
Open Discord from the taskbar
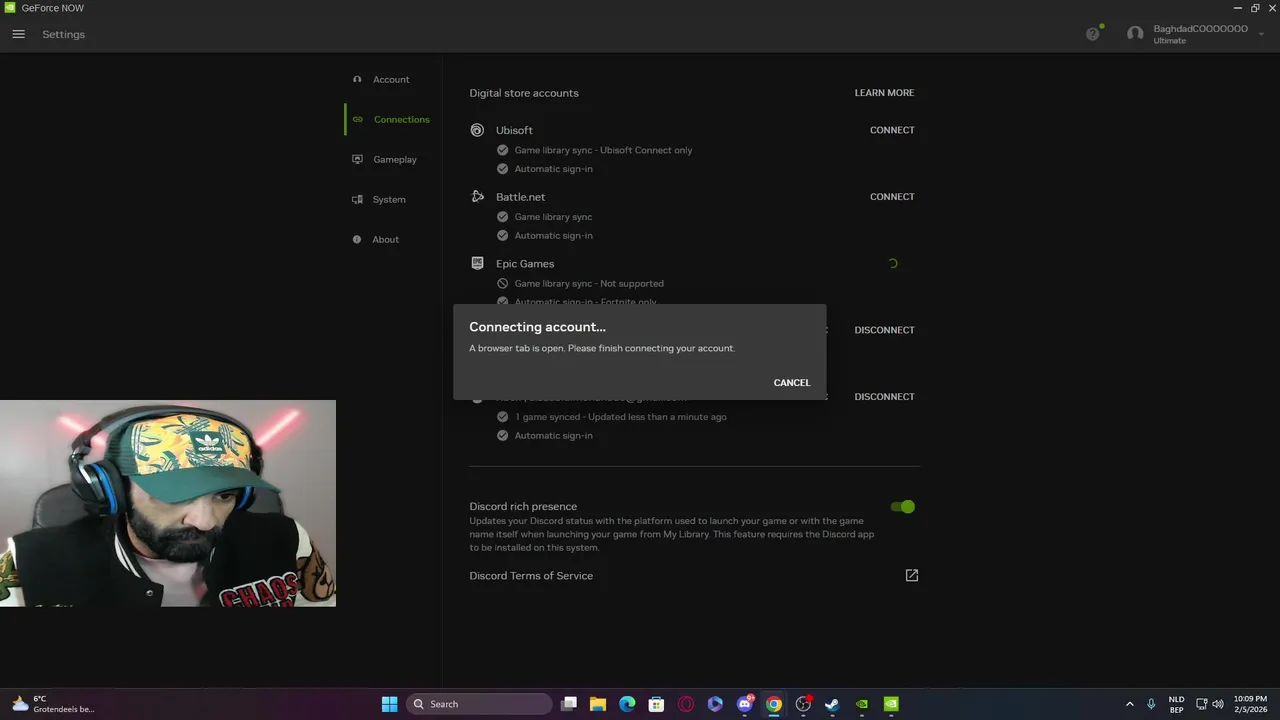[745, 704]
